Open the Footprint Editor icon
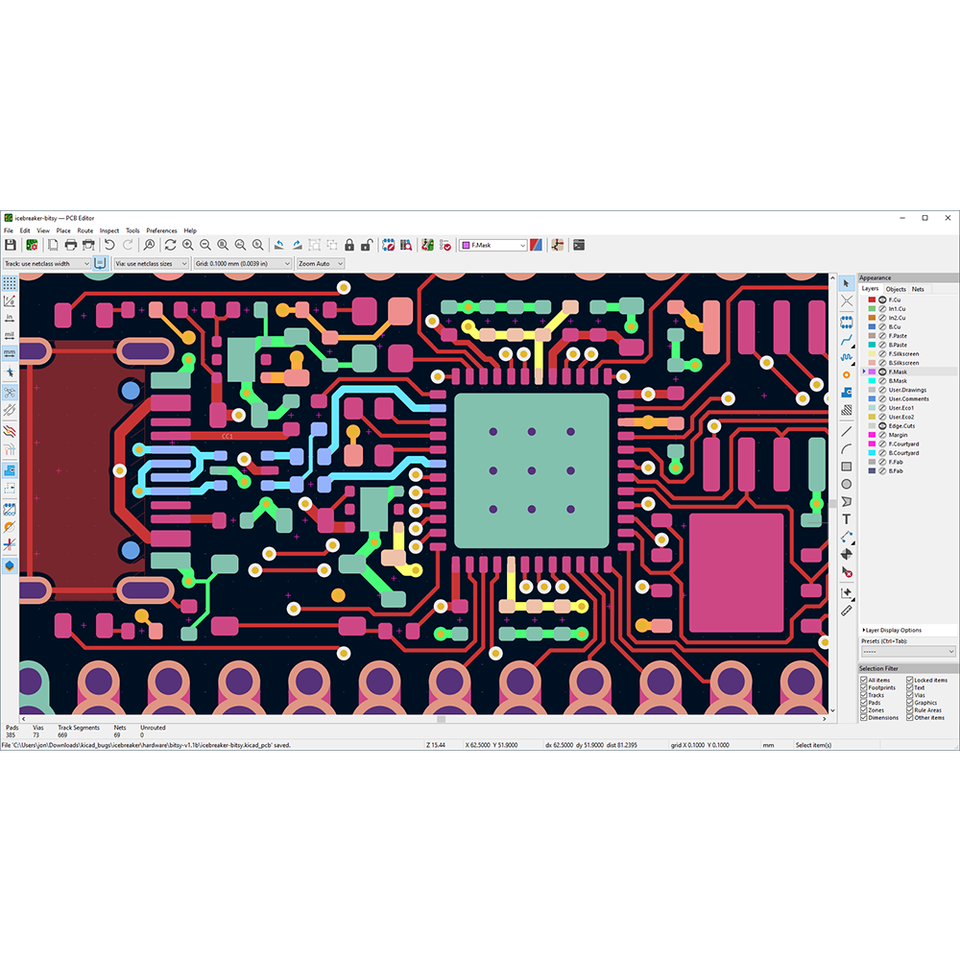Image resolution: width=960 pixels, height=960 pixels. coord(388,245)
